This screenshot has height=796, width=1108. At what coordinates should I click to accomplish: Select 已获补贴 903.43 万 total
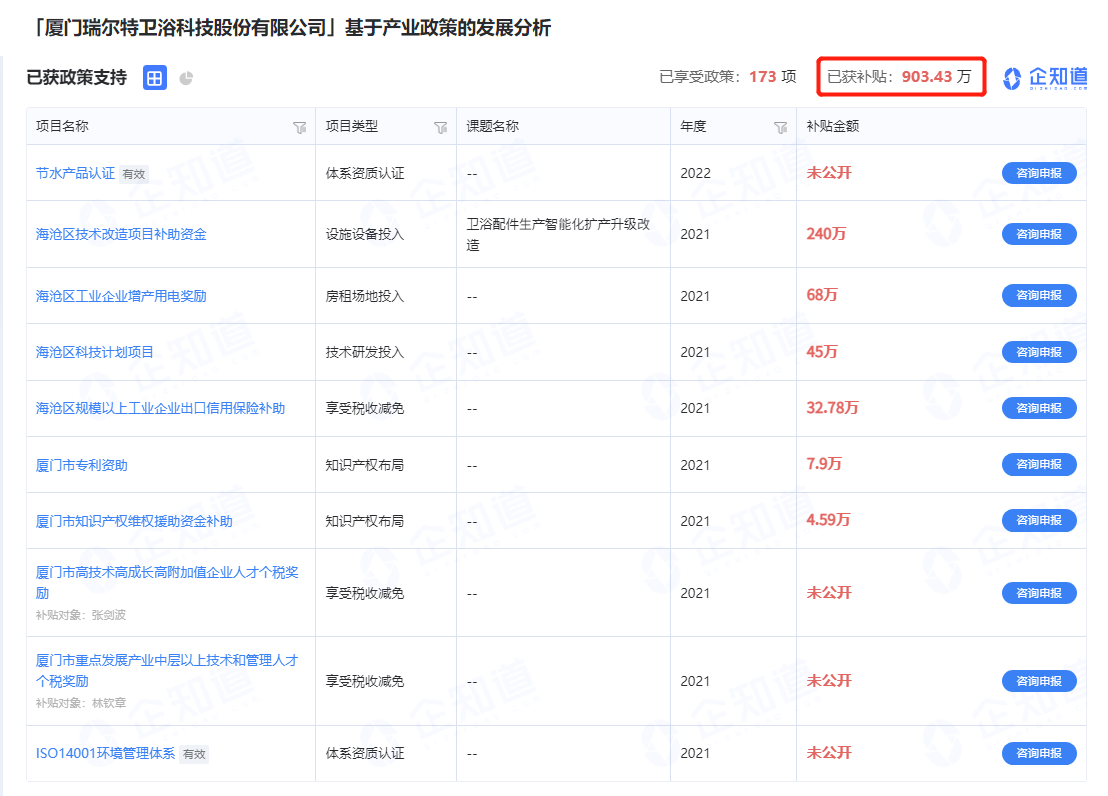pyautogui.click(x=900, y=76)
